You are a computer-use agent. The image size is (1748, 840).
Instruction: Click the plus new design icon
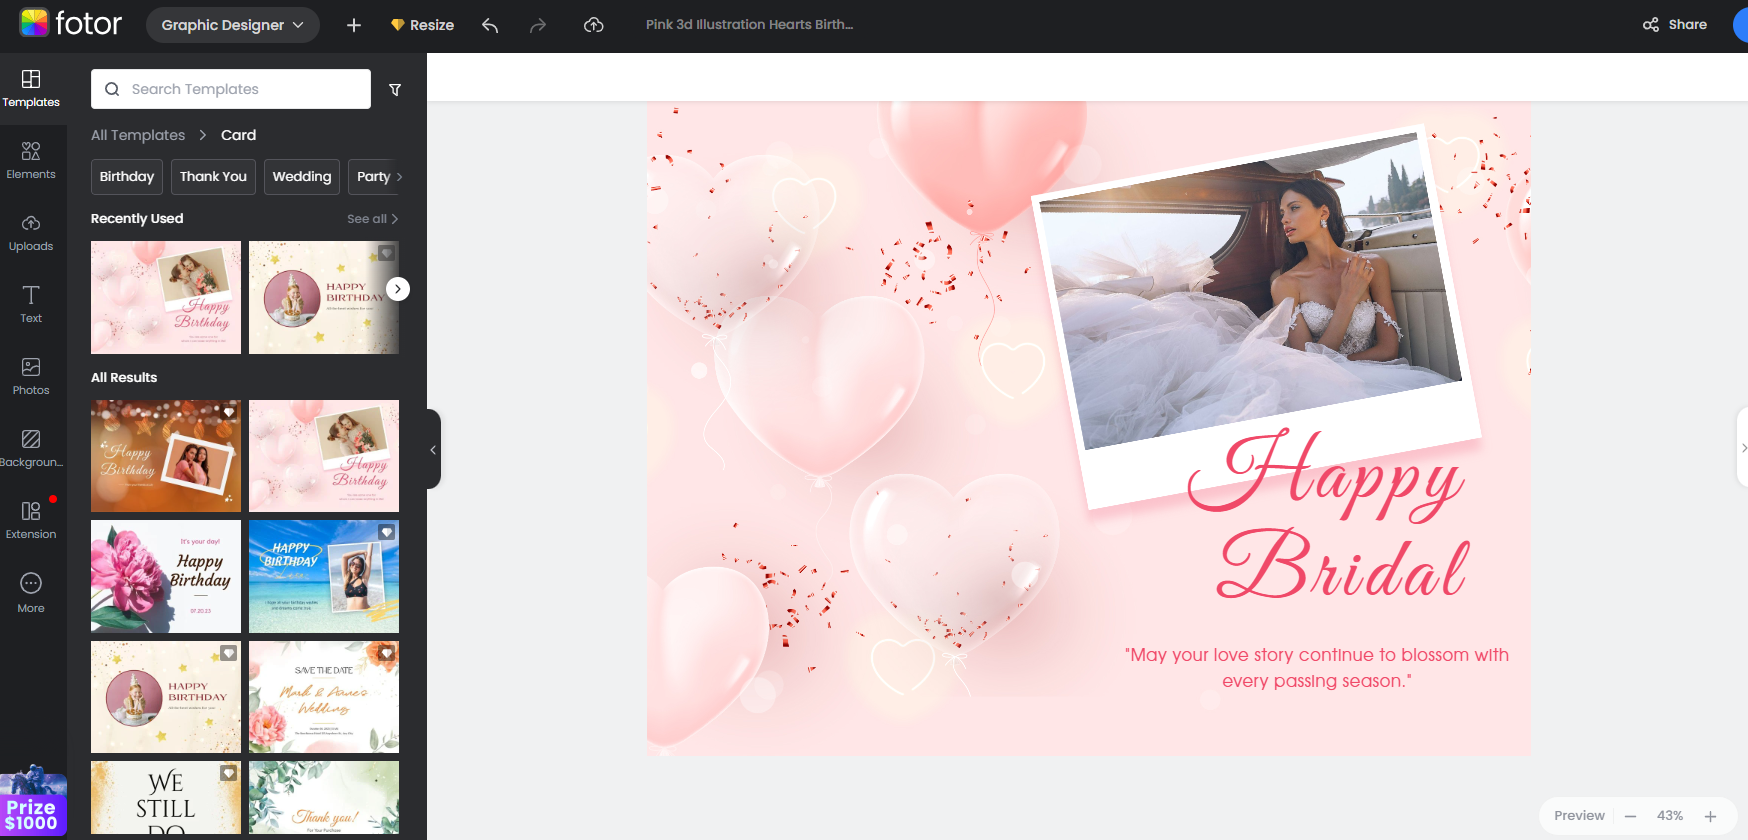[354, 25]
